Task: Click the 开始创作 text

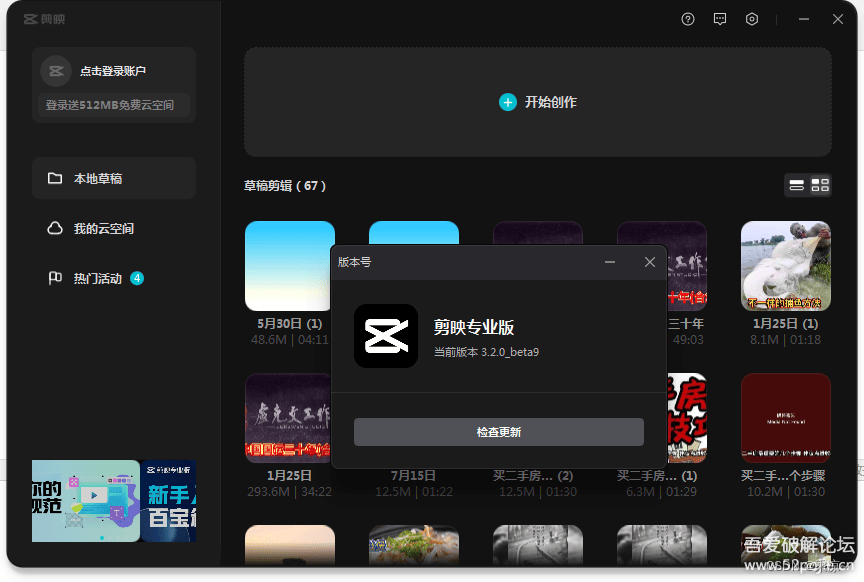Action: click(x=550, y=102)
